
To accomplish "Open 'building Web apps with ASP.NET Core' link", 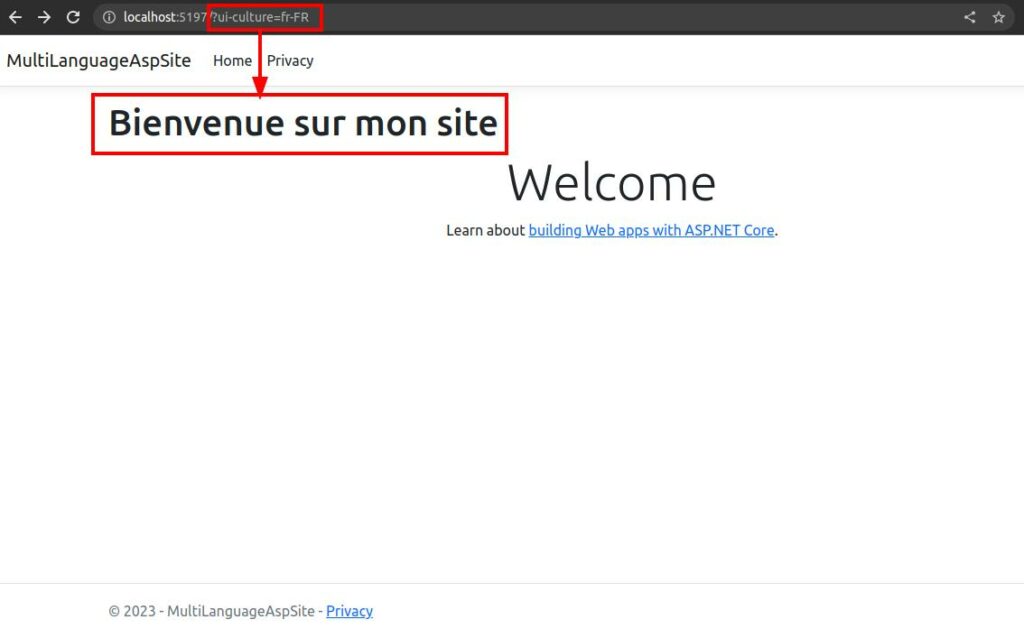I will coord(651,230).
